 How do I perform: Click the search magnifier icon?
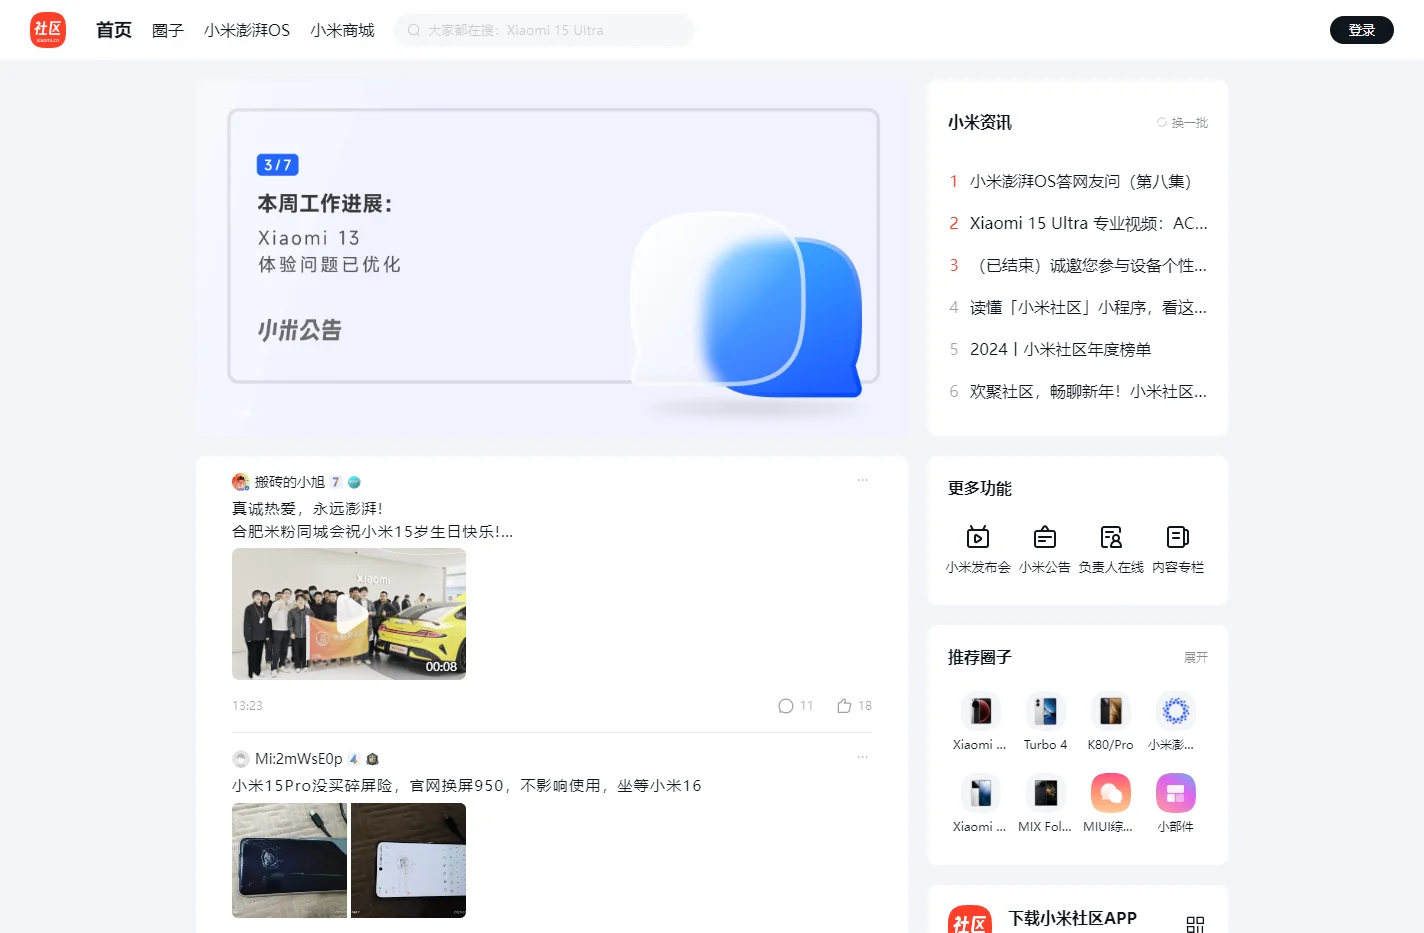coord(414,30)
